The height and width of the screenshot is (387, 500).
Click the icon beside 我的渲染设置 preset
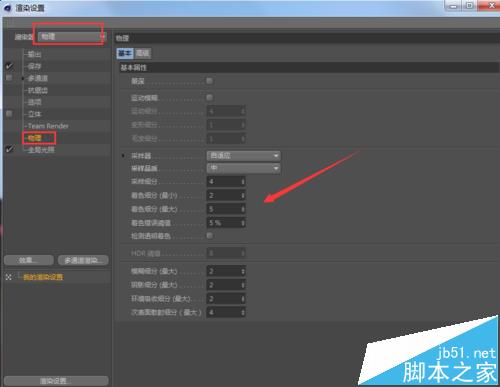(x=9, y=277)
